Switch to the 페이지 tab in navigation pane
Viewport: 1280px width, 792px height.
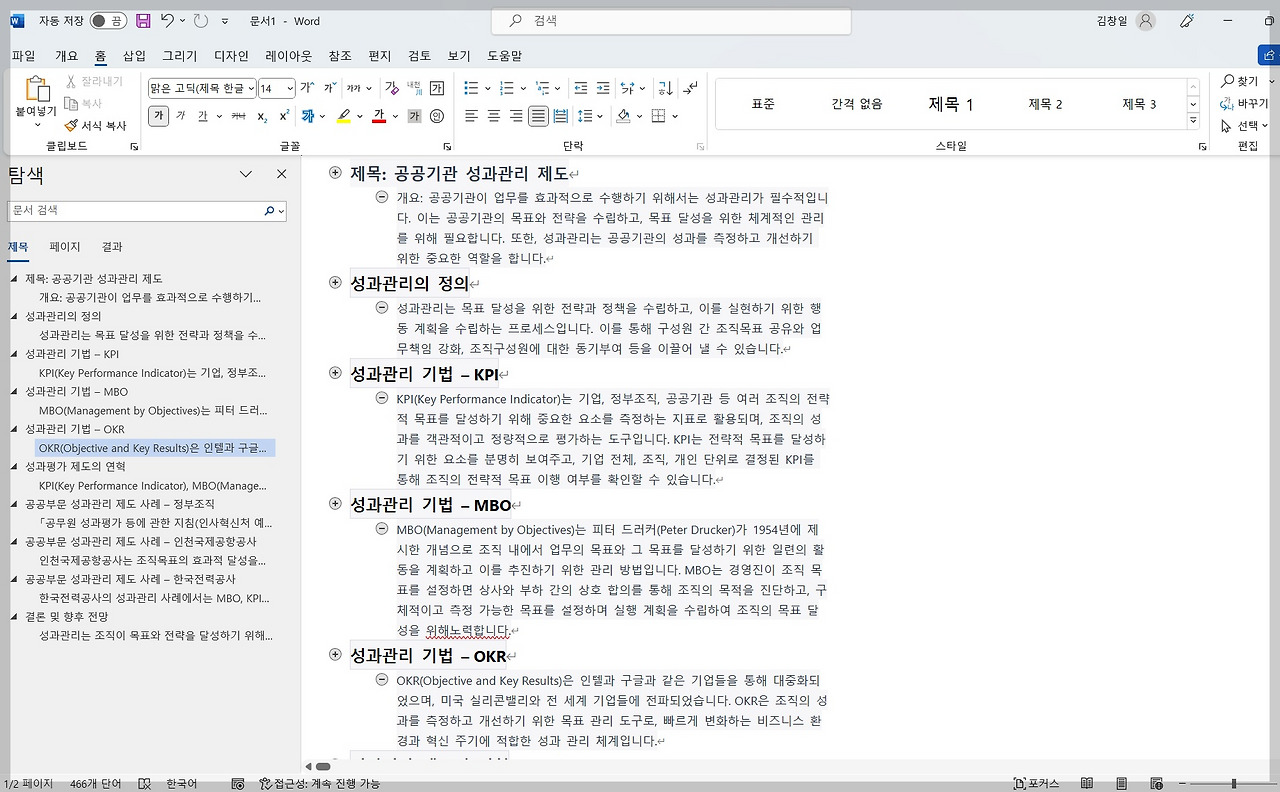click(65, 247)
